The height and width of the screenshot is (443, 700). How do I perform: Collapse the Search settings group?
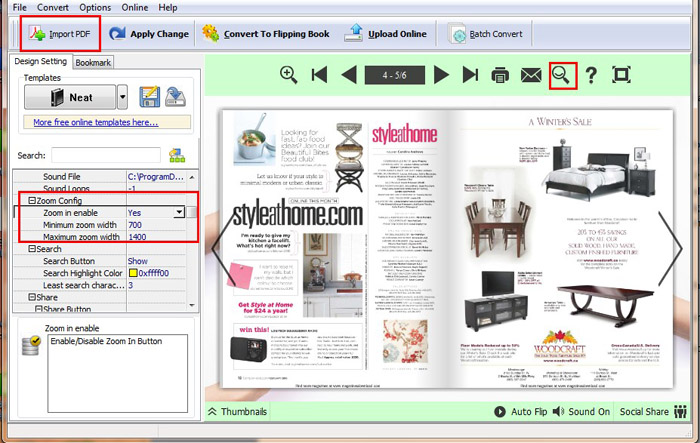32,249
